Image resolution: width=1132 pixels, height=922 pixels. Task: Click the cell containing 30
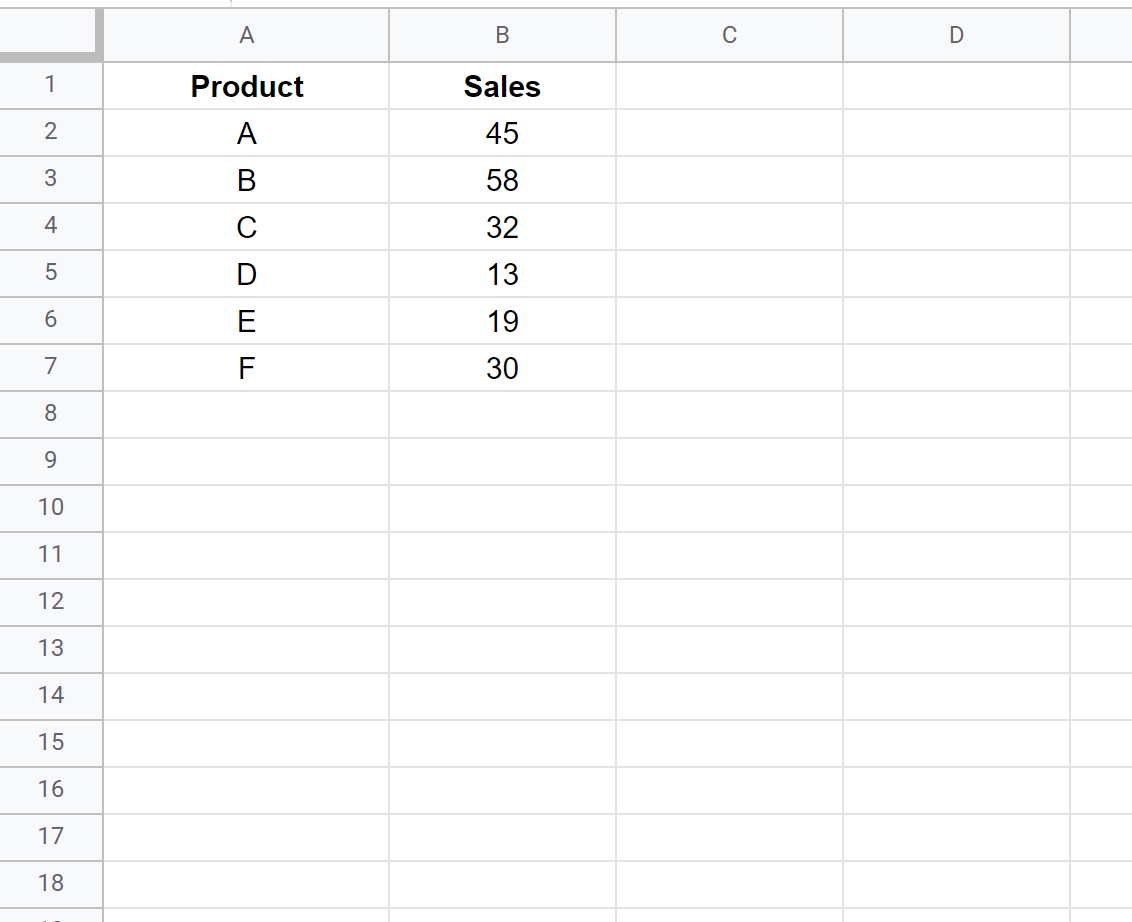tap(502, 368)
